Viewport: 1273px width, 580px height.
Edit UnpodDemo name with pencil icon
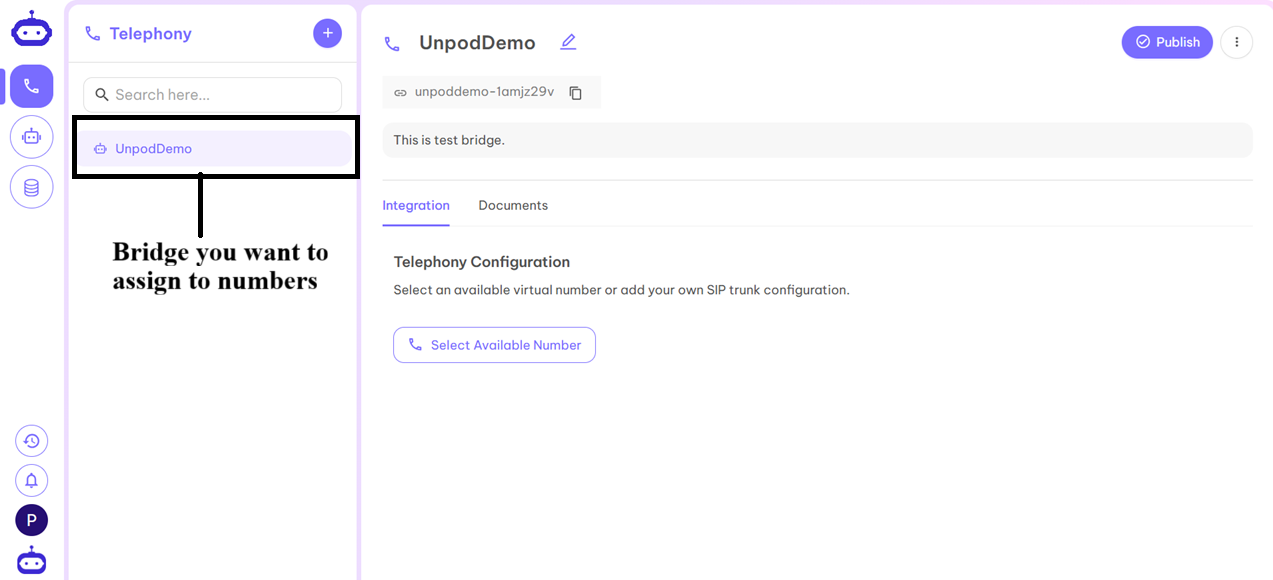(x=568, y=42)
